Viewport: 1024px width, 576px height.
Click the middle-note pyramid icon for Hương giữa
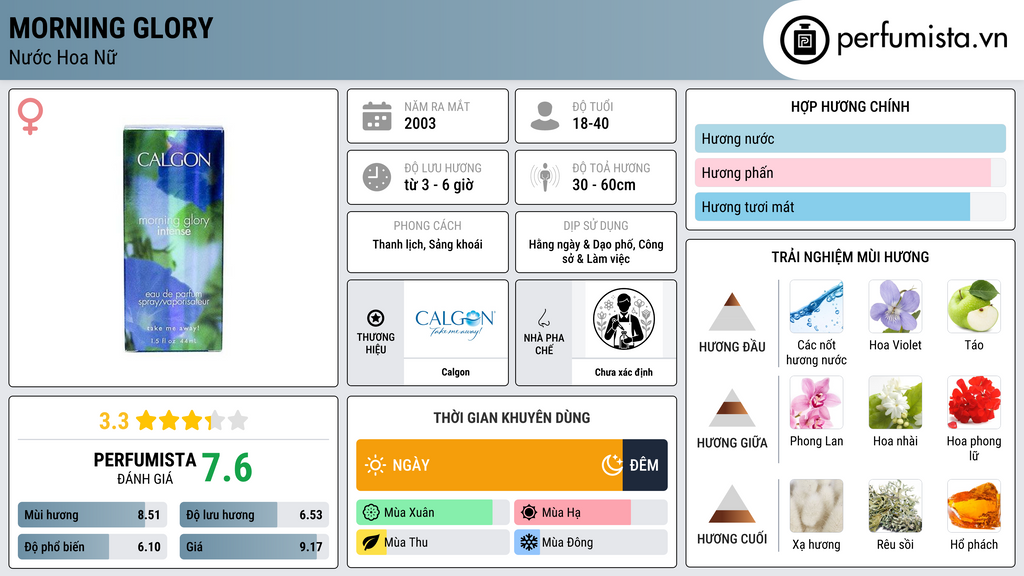pyautogui.click(x=732, y=408)
